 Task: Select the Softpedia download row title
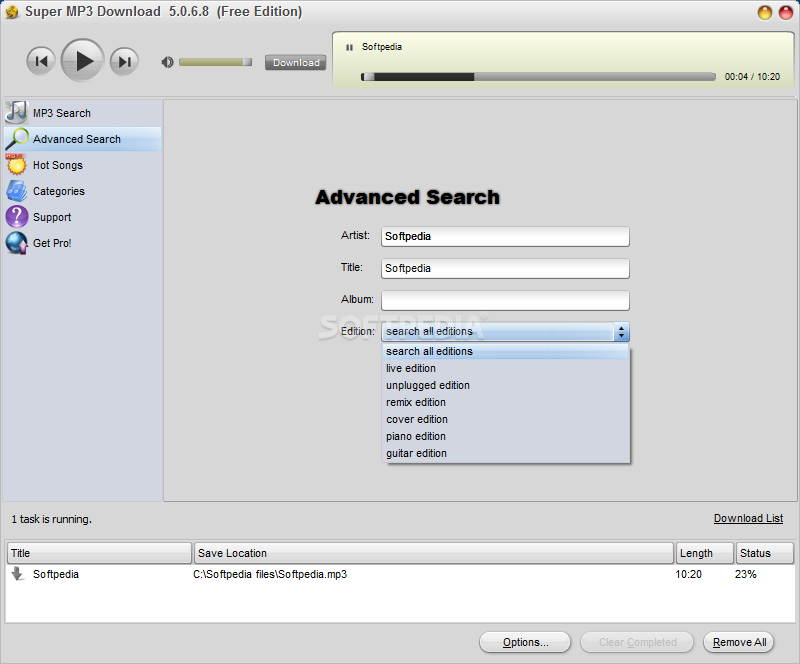point(56,575)
